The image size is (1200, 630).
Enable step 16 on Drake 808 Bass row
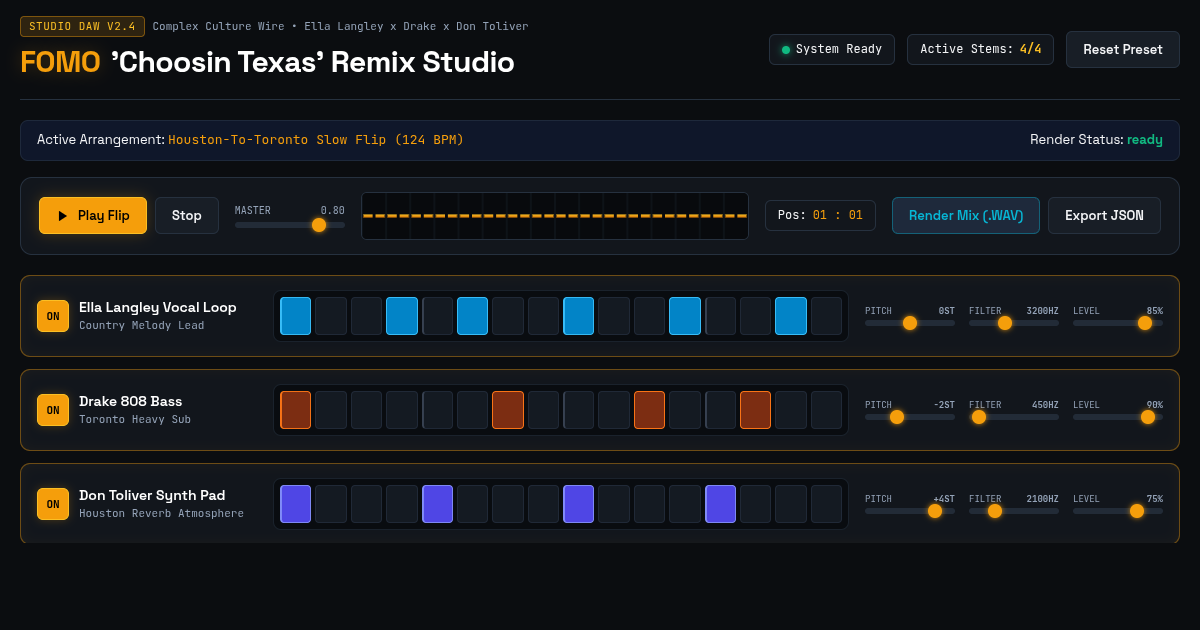(826, 410)
